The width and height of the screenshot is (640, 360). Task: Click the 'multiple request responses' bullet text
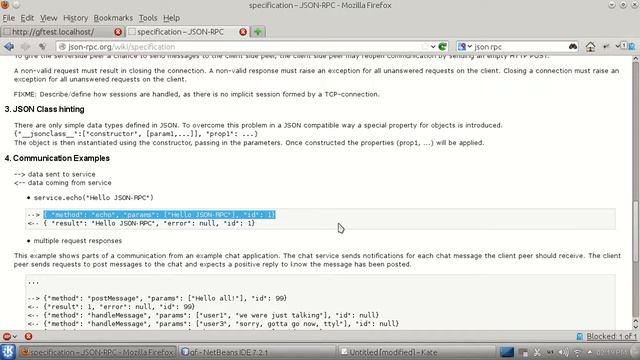click(78, 241)
